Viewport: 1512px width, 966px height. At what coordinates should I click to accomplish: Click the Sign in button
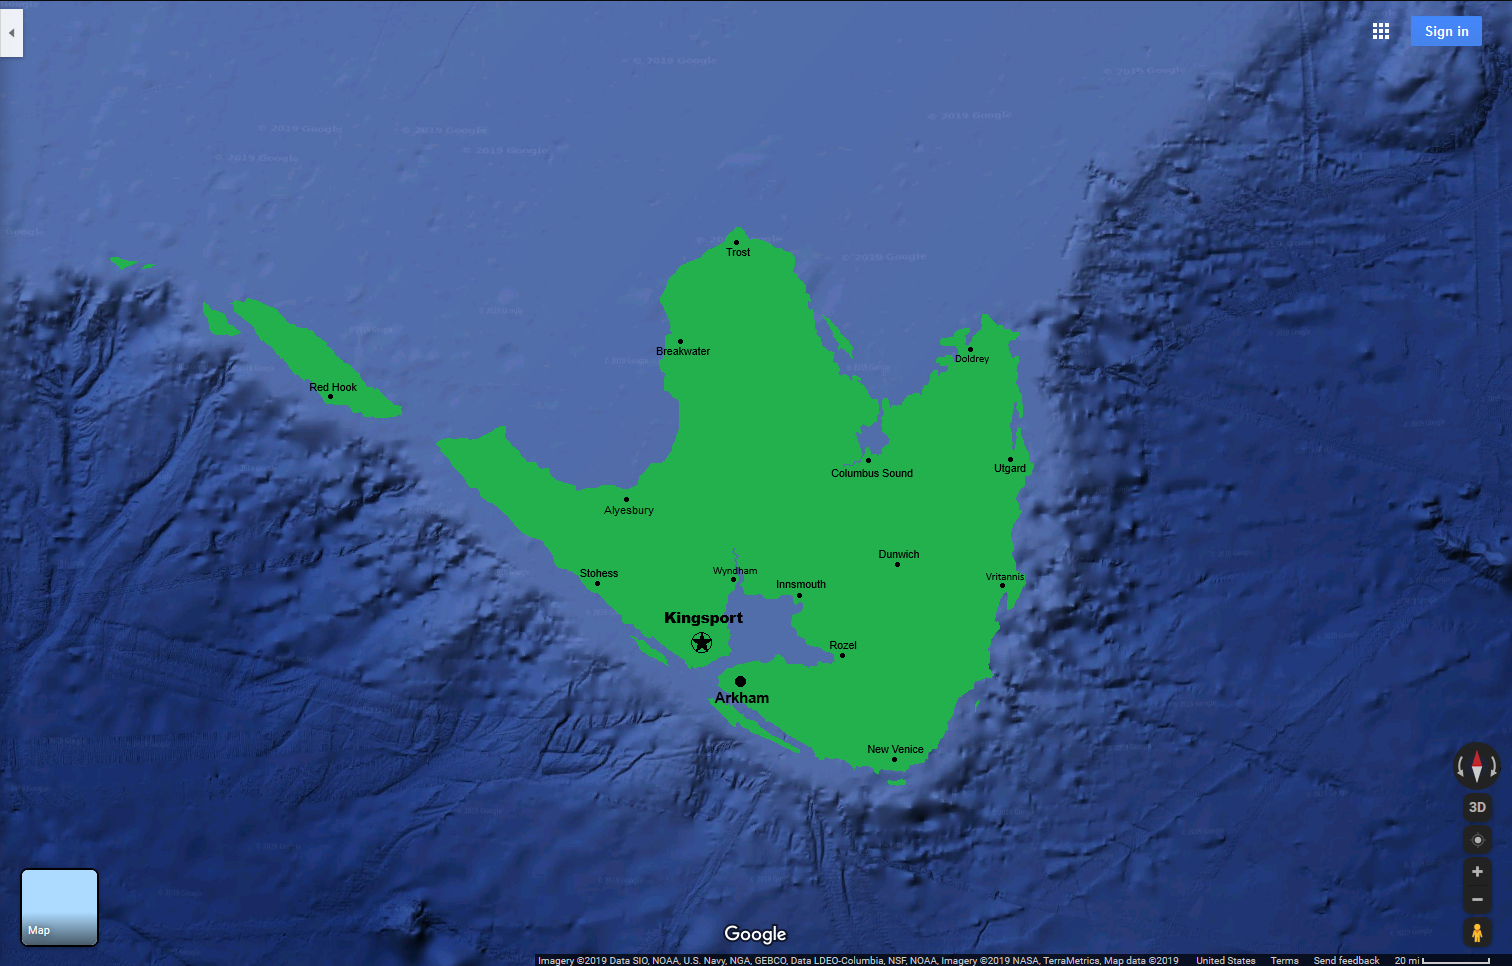click(x=1446, y=31)
